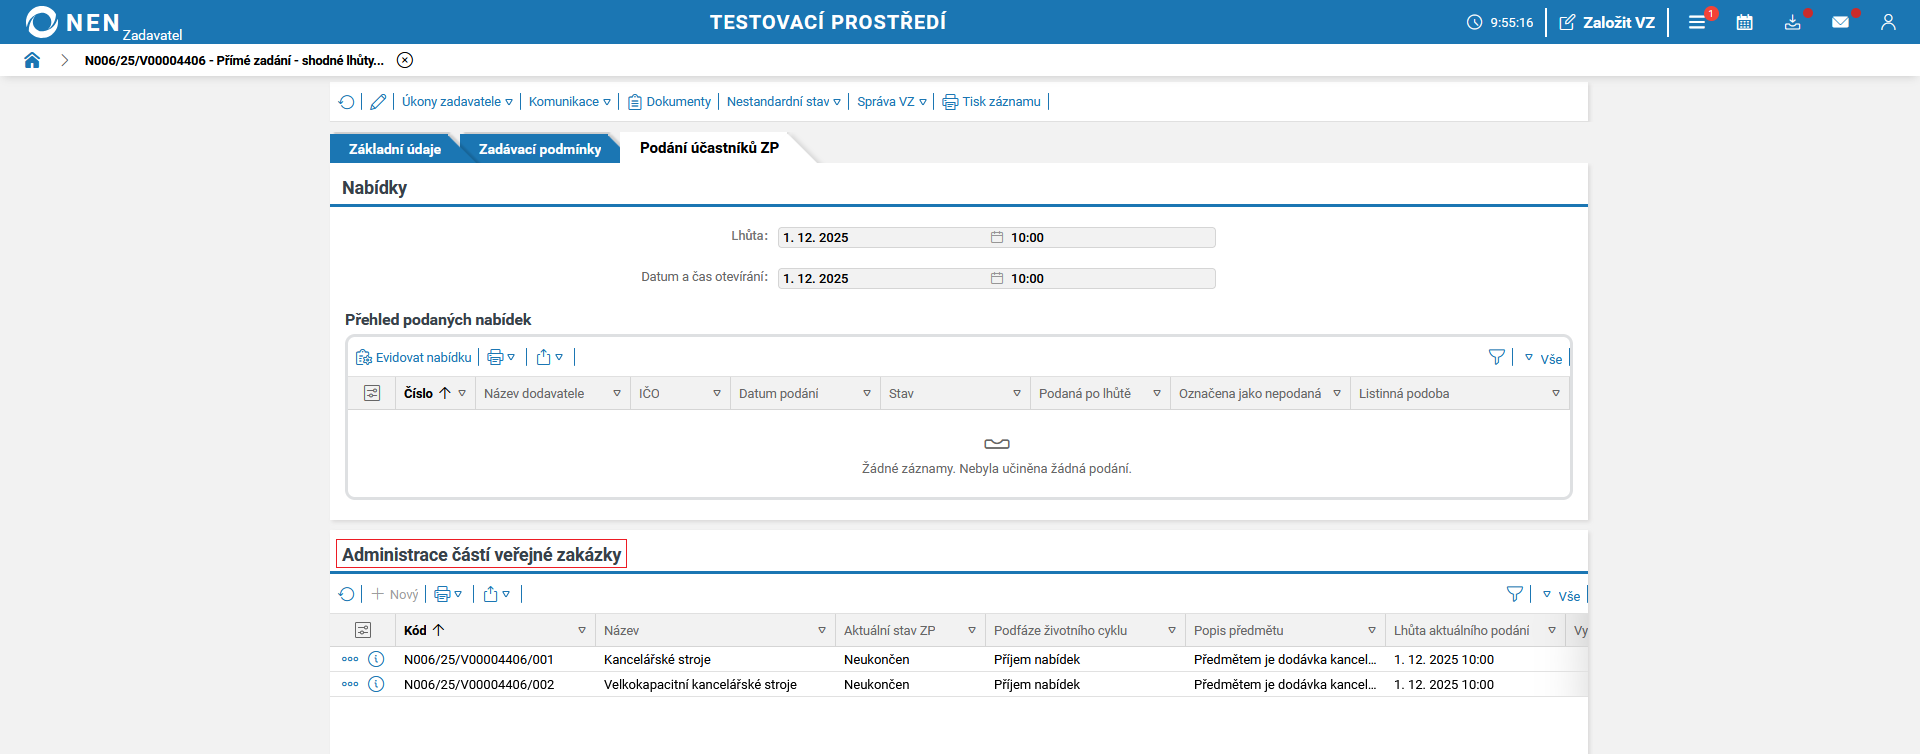Click the home icon in breadcrumb

pyautogui.click(x=32, y=60)
